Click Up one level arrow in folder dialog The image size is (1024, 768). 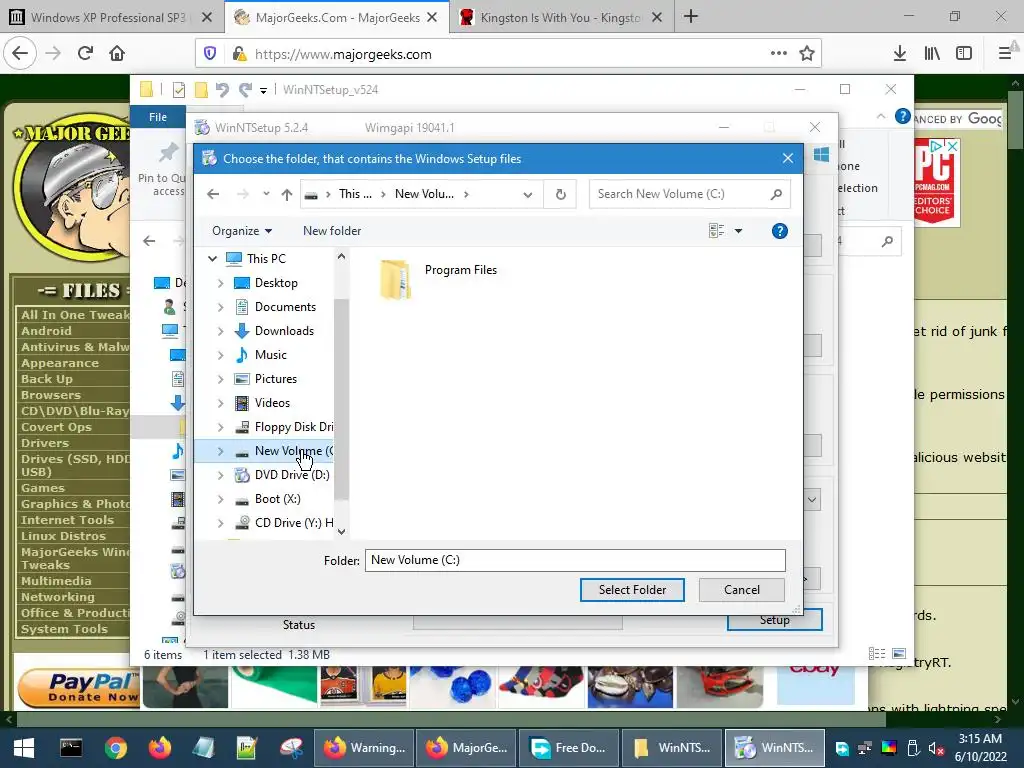[x=287, y=194]
